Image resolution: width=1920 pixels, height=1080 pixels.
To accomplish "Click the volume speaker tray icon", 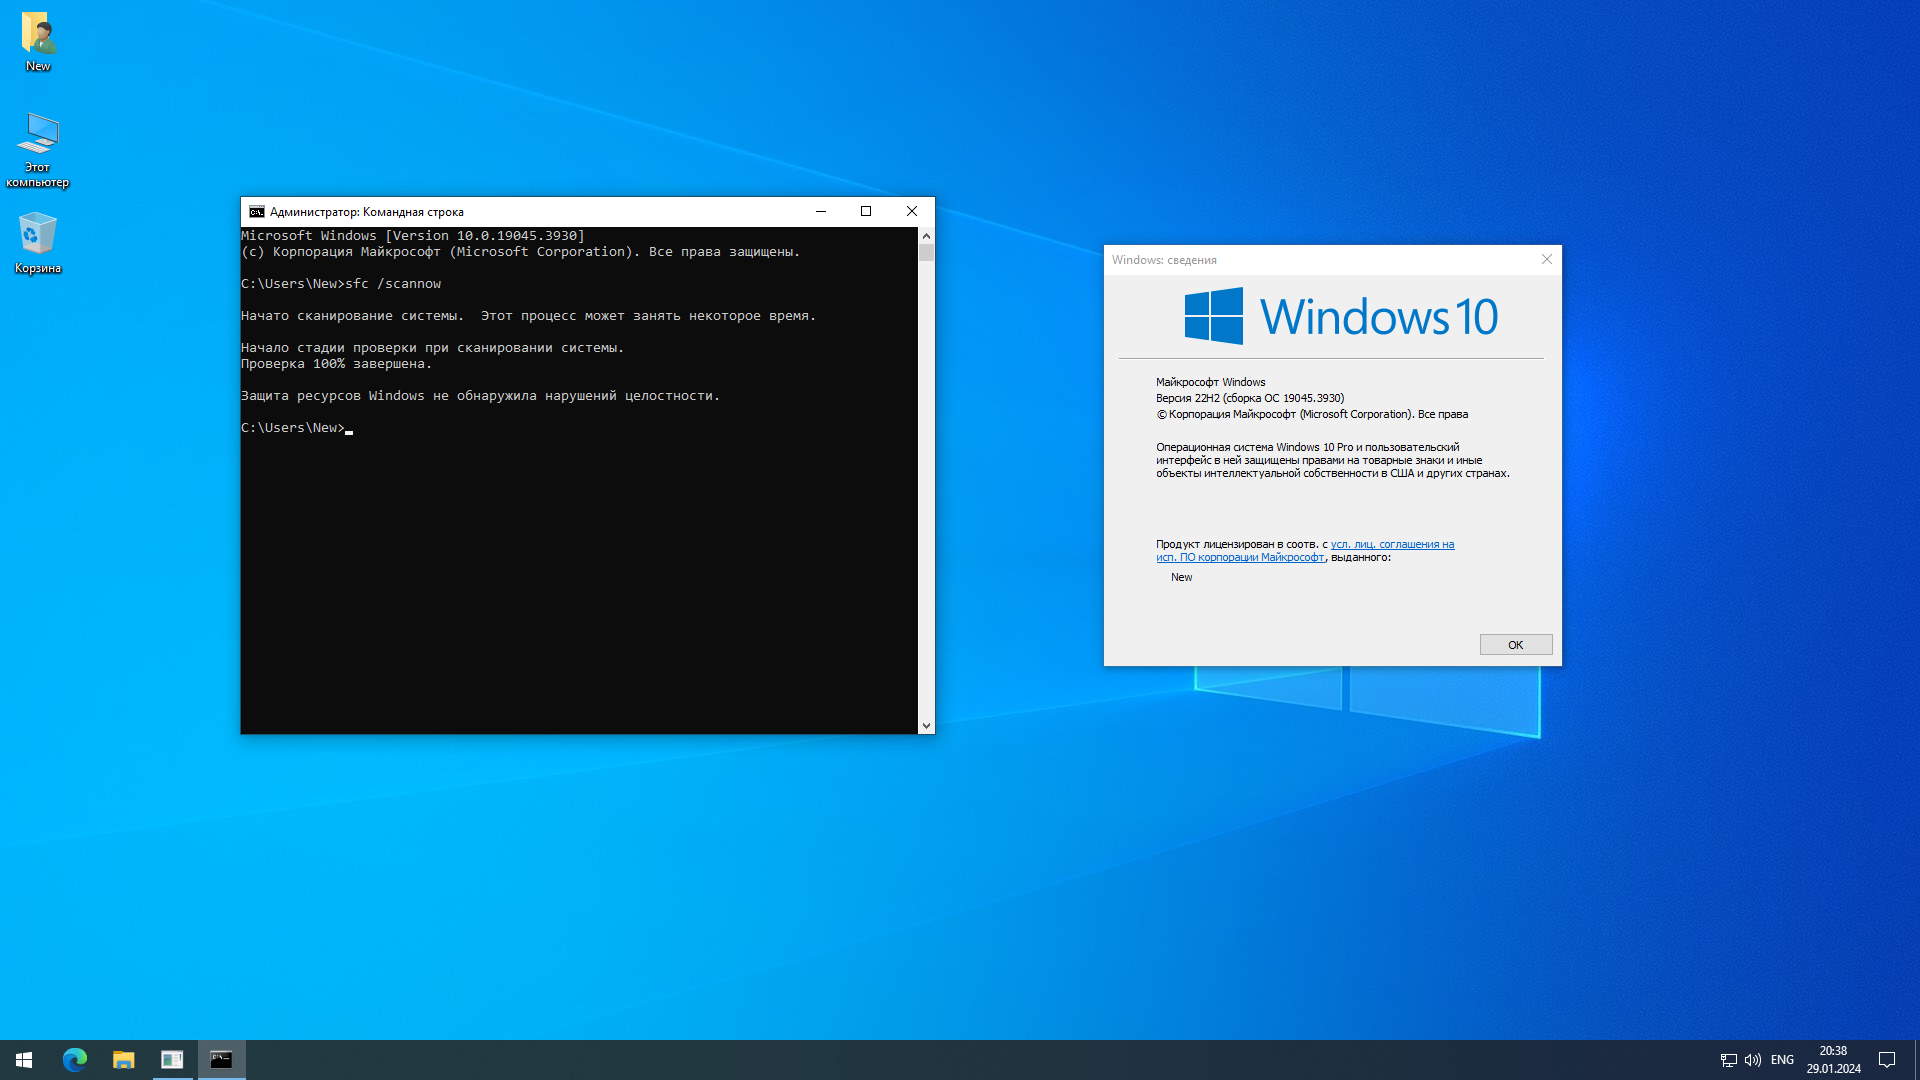I will point(1753,1060).
